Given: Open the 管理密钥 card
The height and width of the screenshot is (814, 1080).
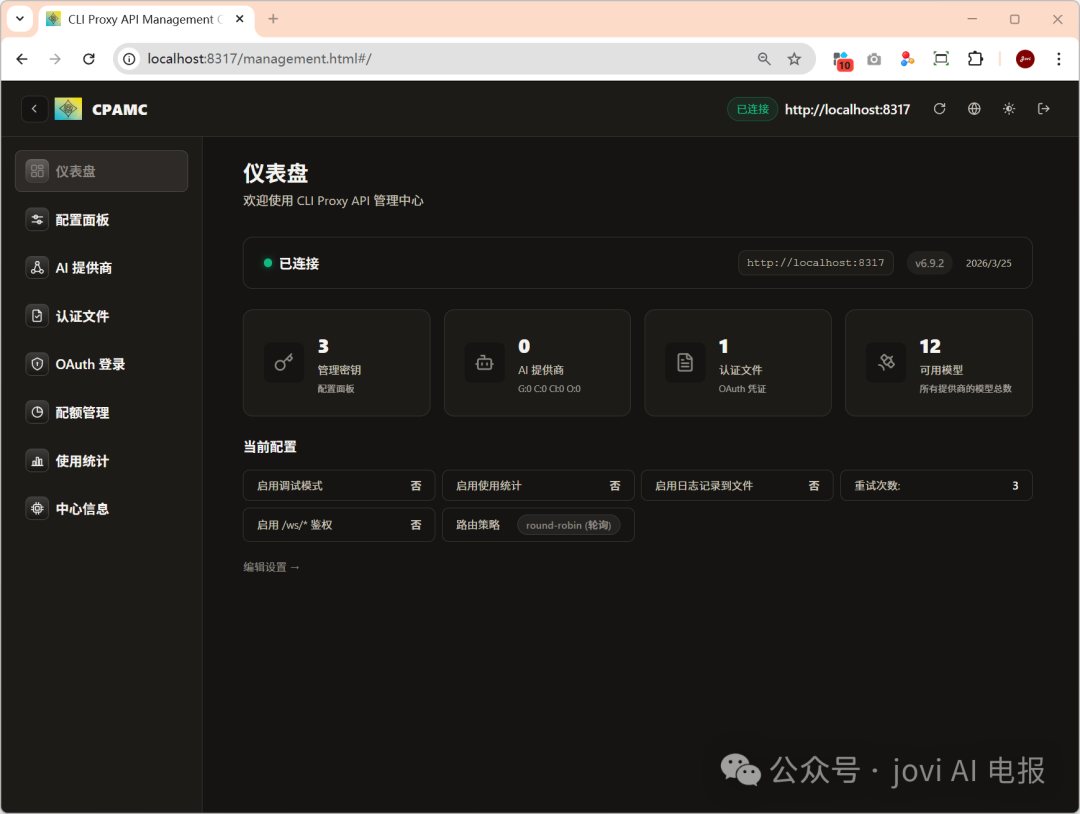Looking at the screenshot, I should tap(337, 362).
